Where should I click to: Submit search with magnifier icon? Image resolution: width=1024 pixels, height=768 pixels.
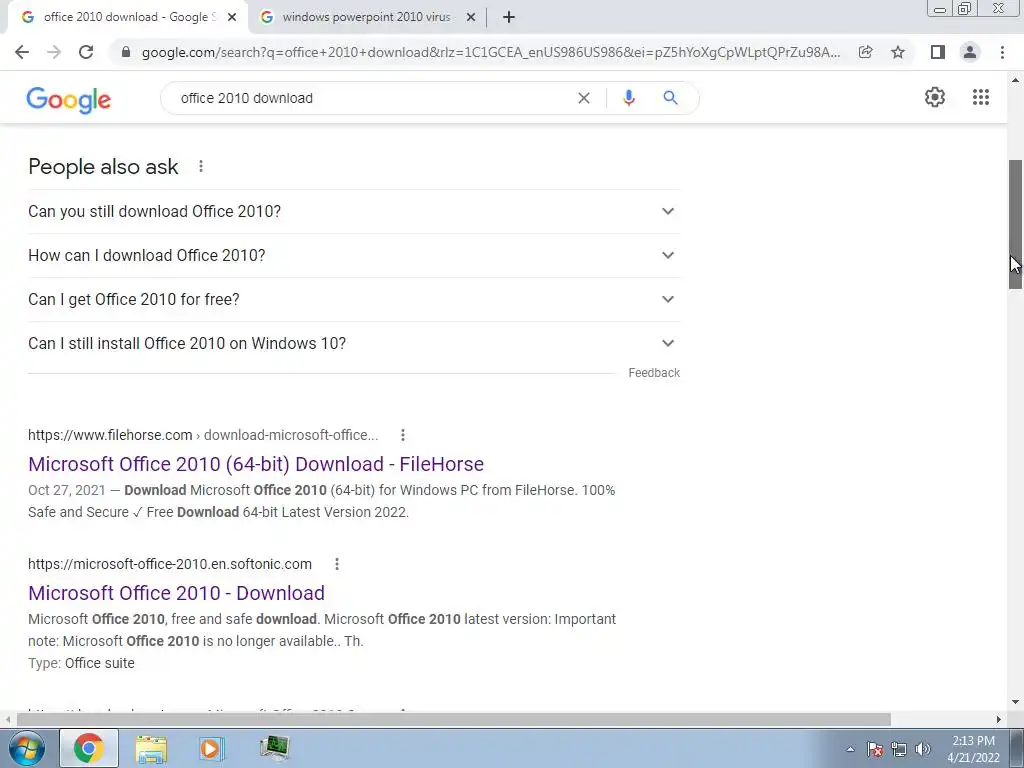click(671, 98)
